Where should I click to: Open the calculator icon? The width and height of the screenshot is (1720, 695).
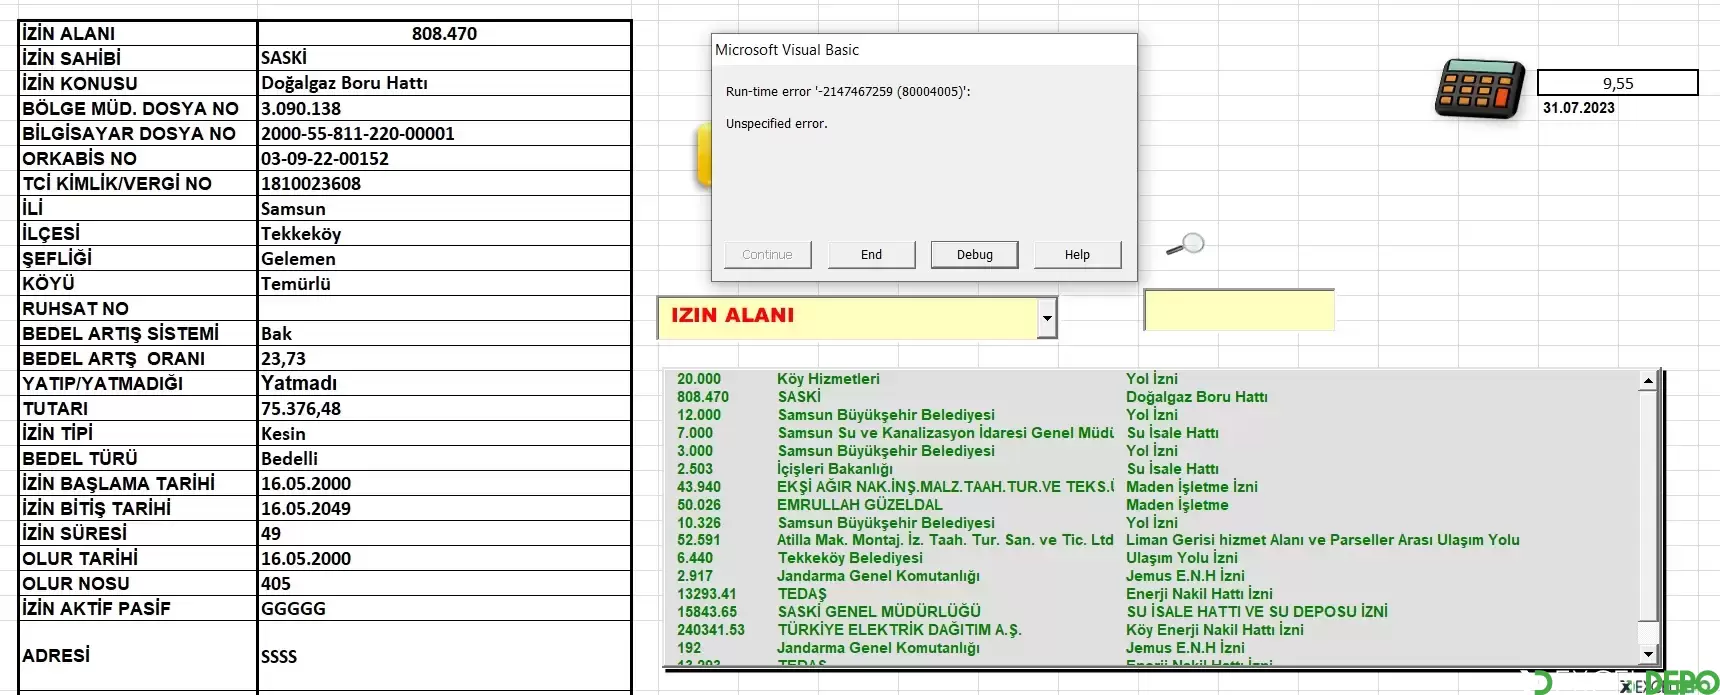1480,89
